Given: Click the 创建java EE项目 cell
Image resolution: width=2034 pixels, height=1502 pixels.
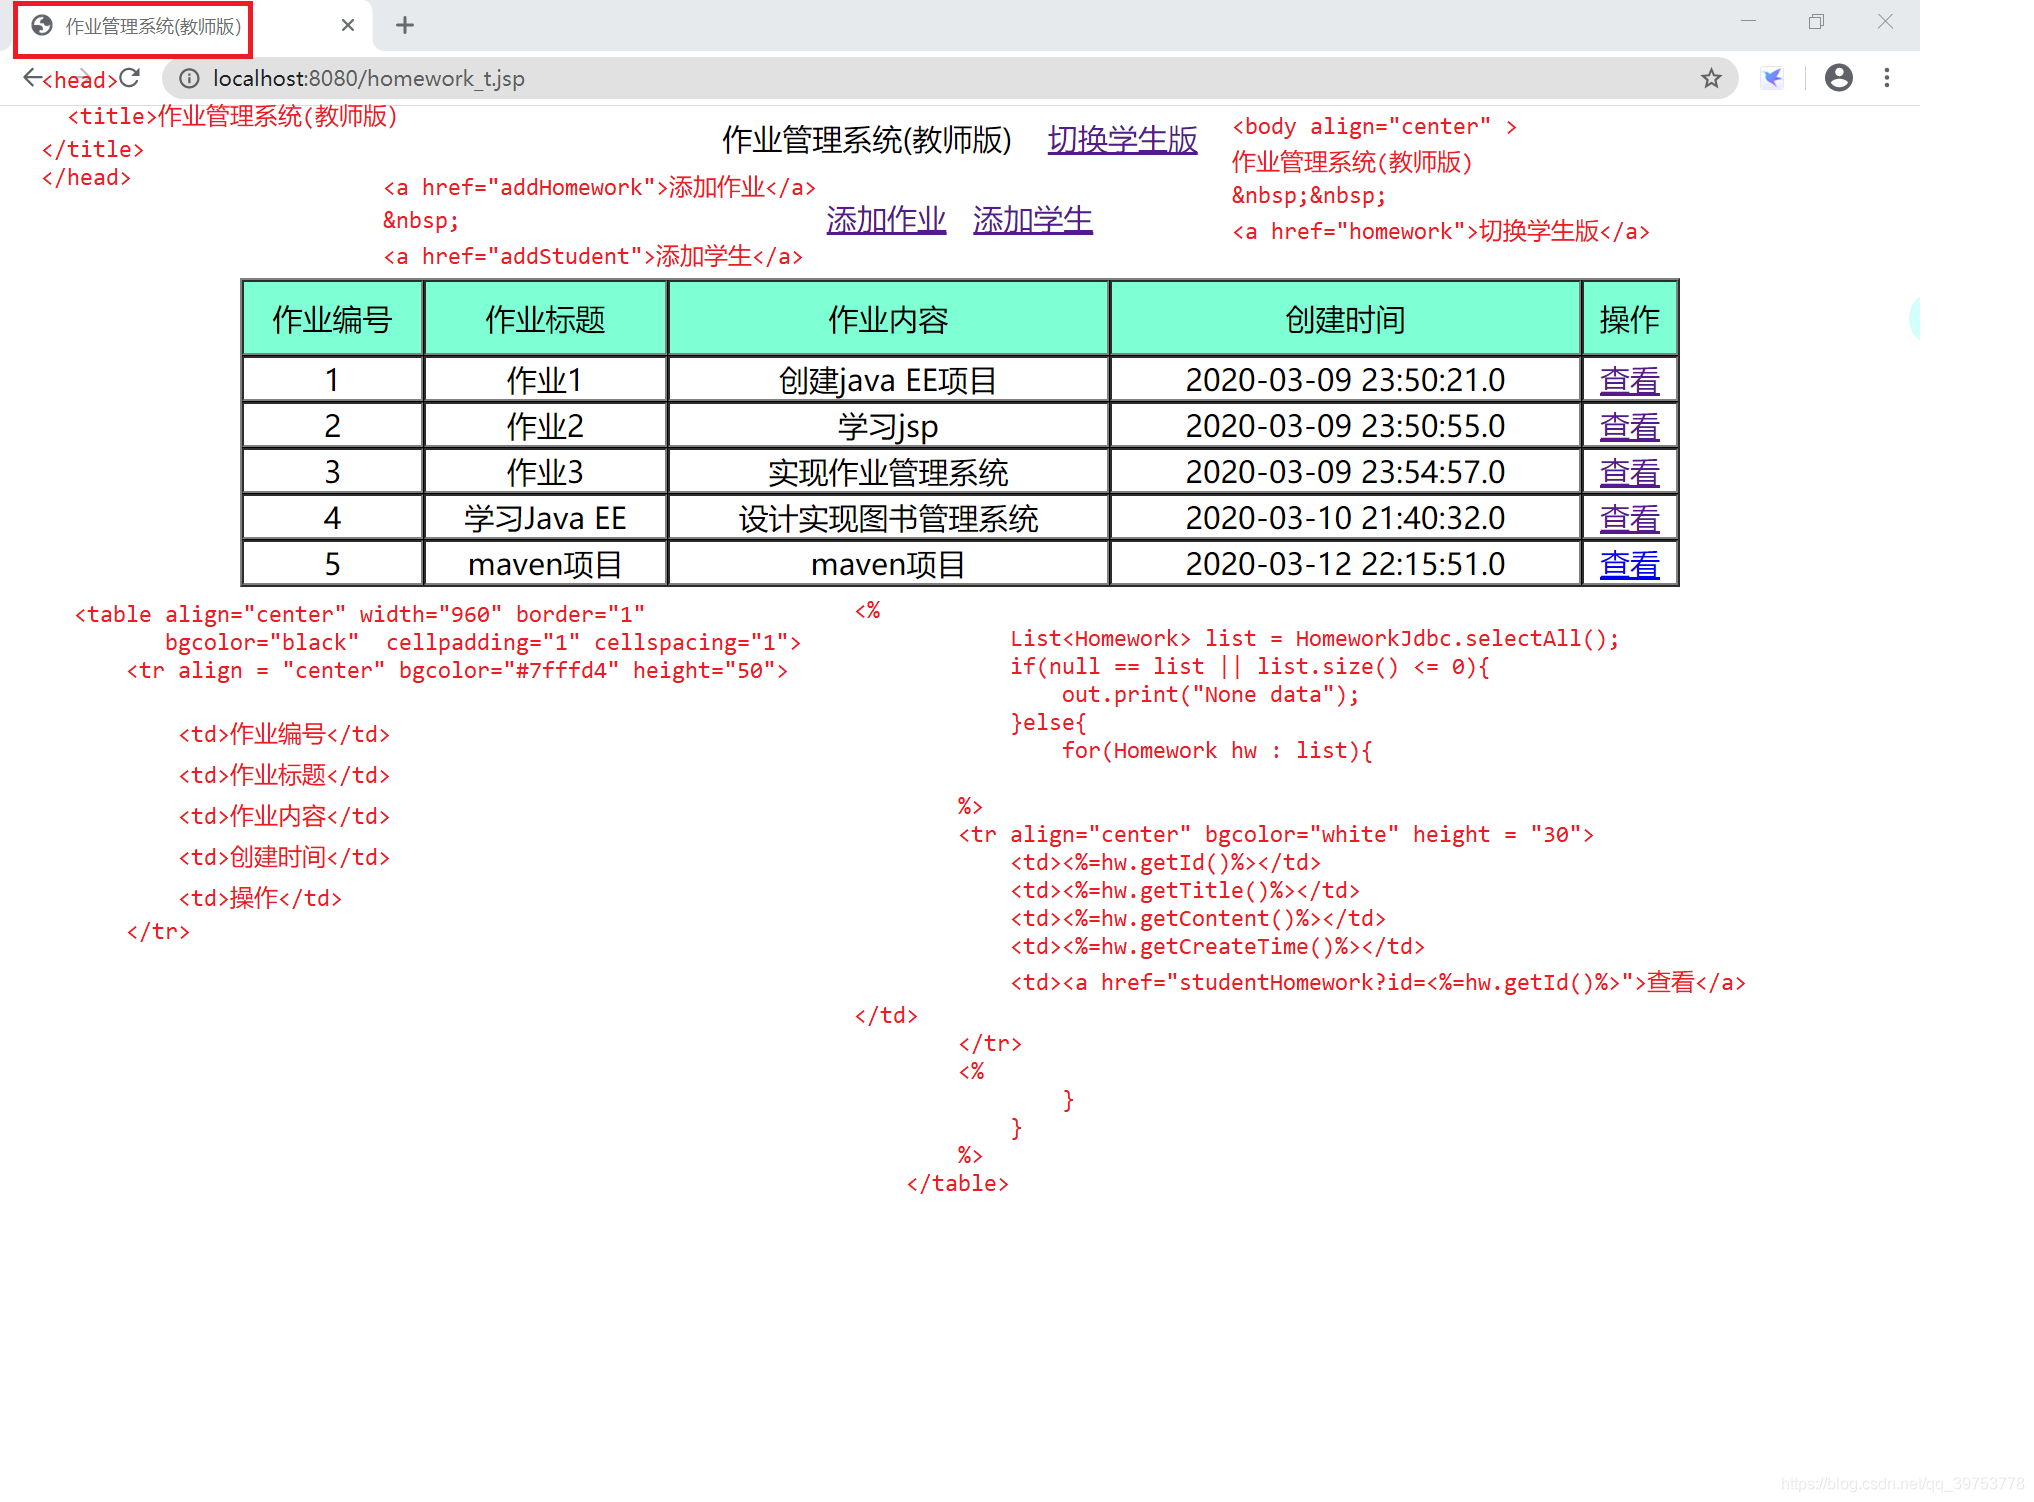Looking at the screenshot, I should [888, 380].
